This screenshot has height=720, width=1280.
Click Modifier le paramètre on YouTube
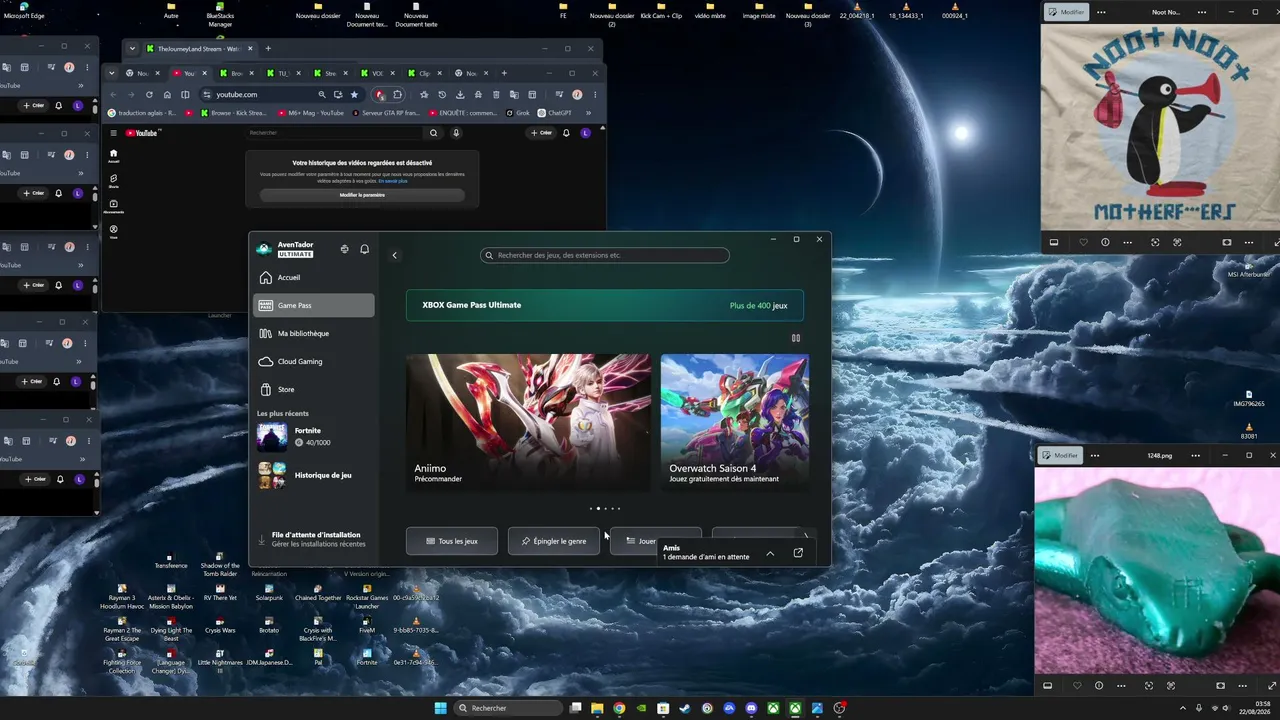point(362,195)
